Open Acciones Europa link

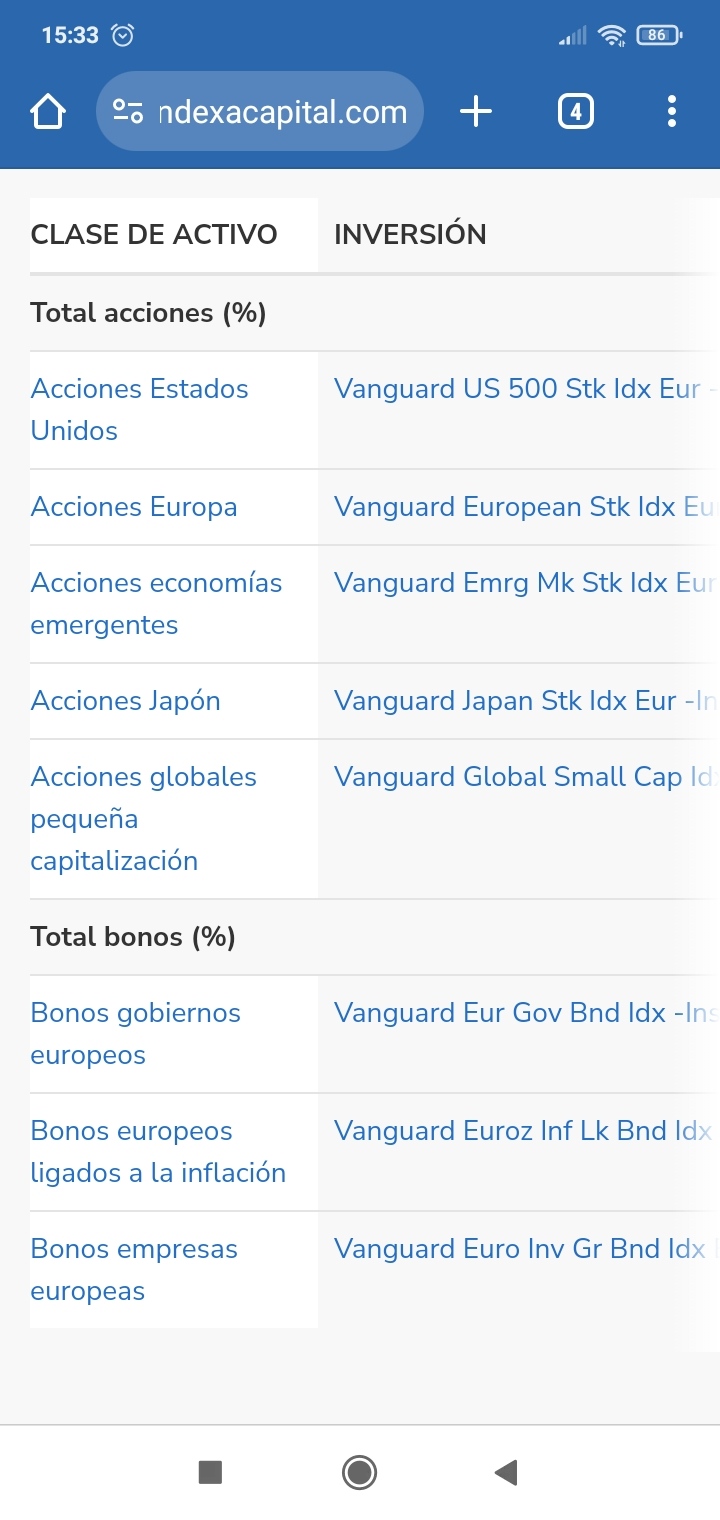[134, 507]
